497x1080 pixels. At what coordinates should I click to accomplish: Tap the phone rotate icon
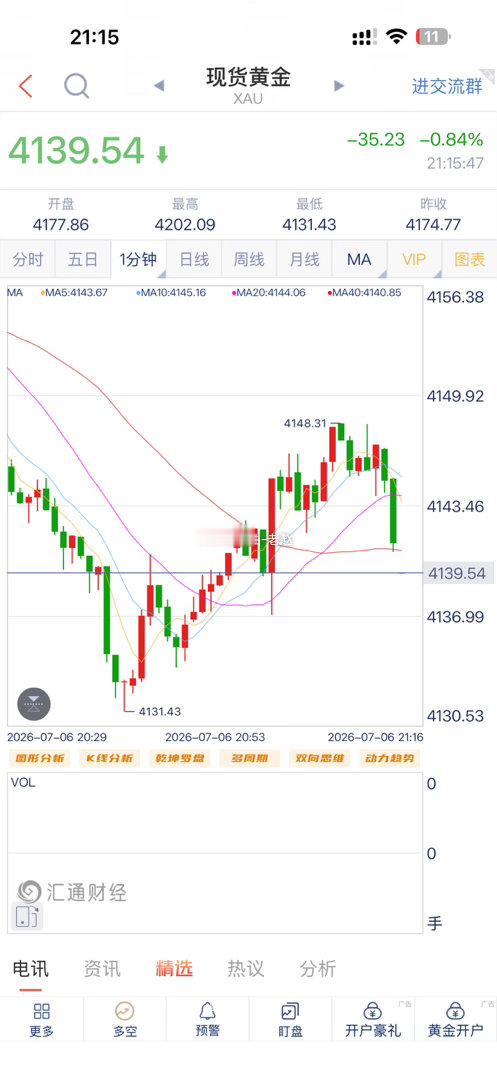[x=26, y=915]
